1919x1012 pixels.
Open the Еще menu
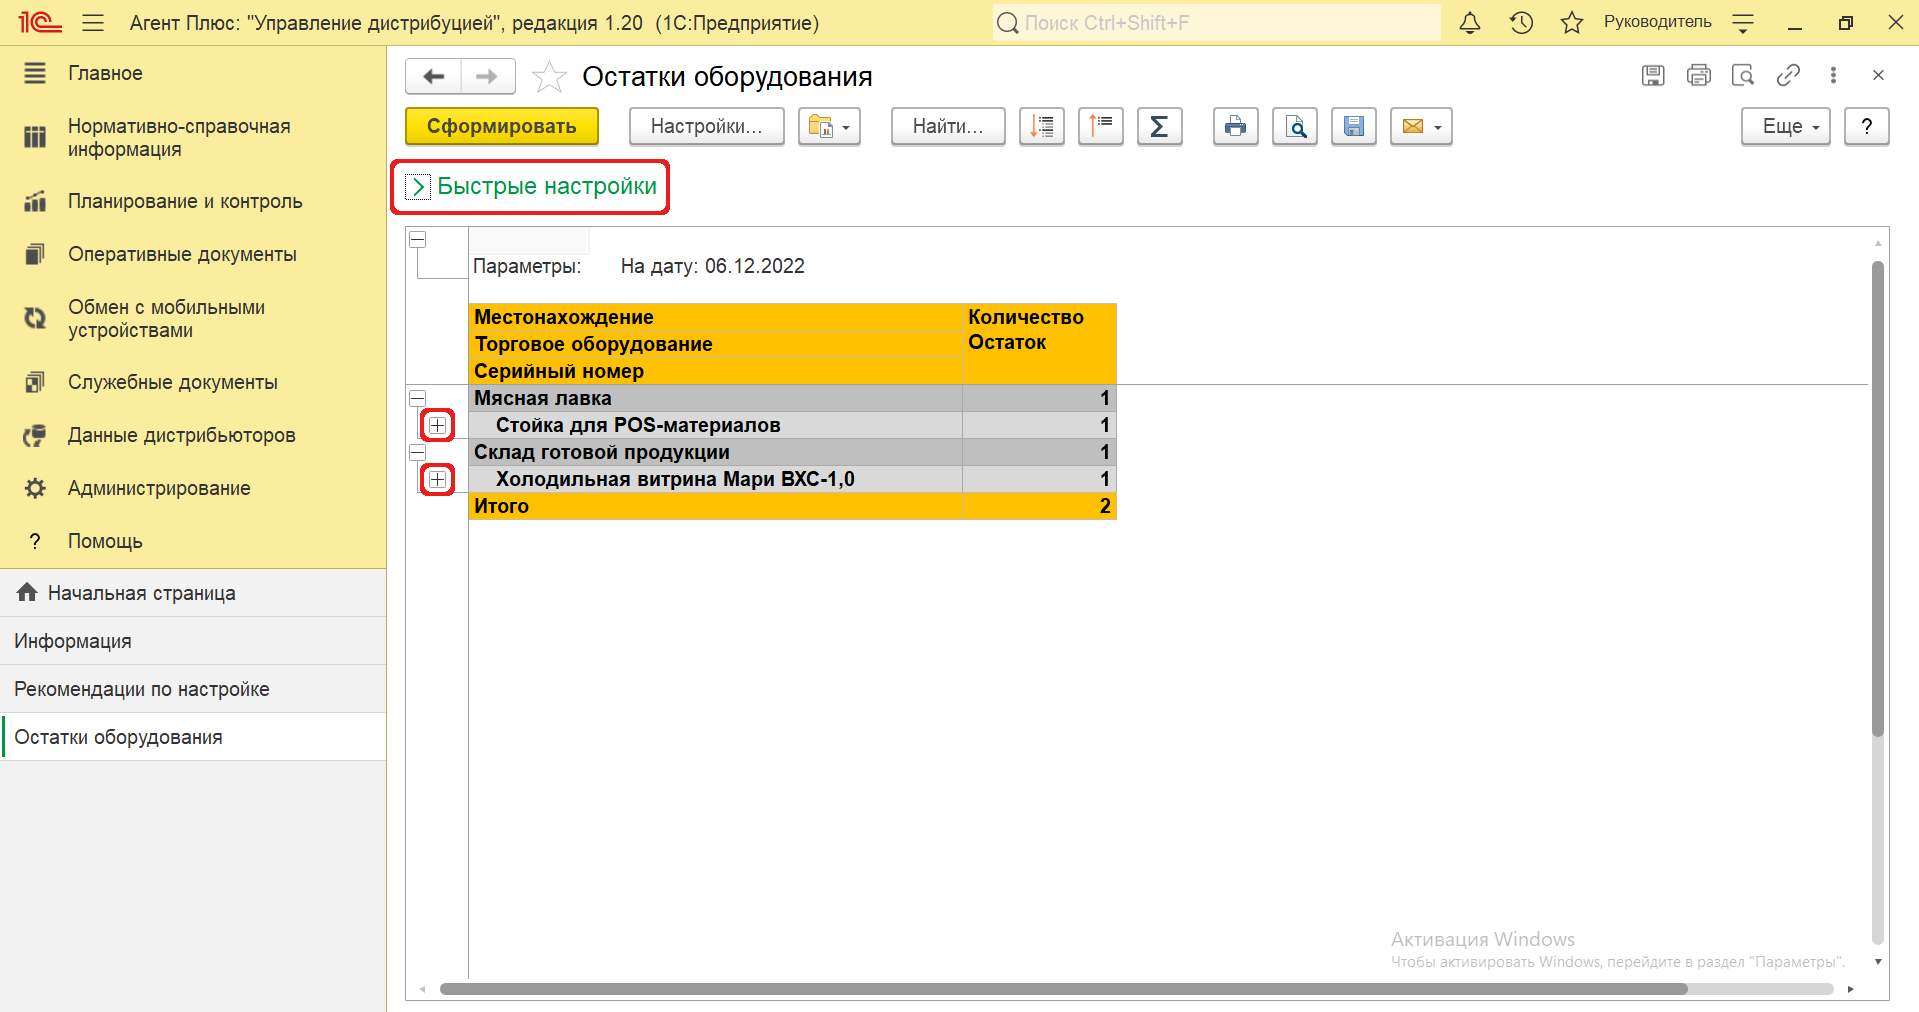1786,126
